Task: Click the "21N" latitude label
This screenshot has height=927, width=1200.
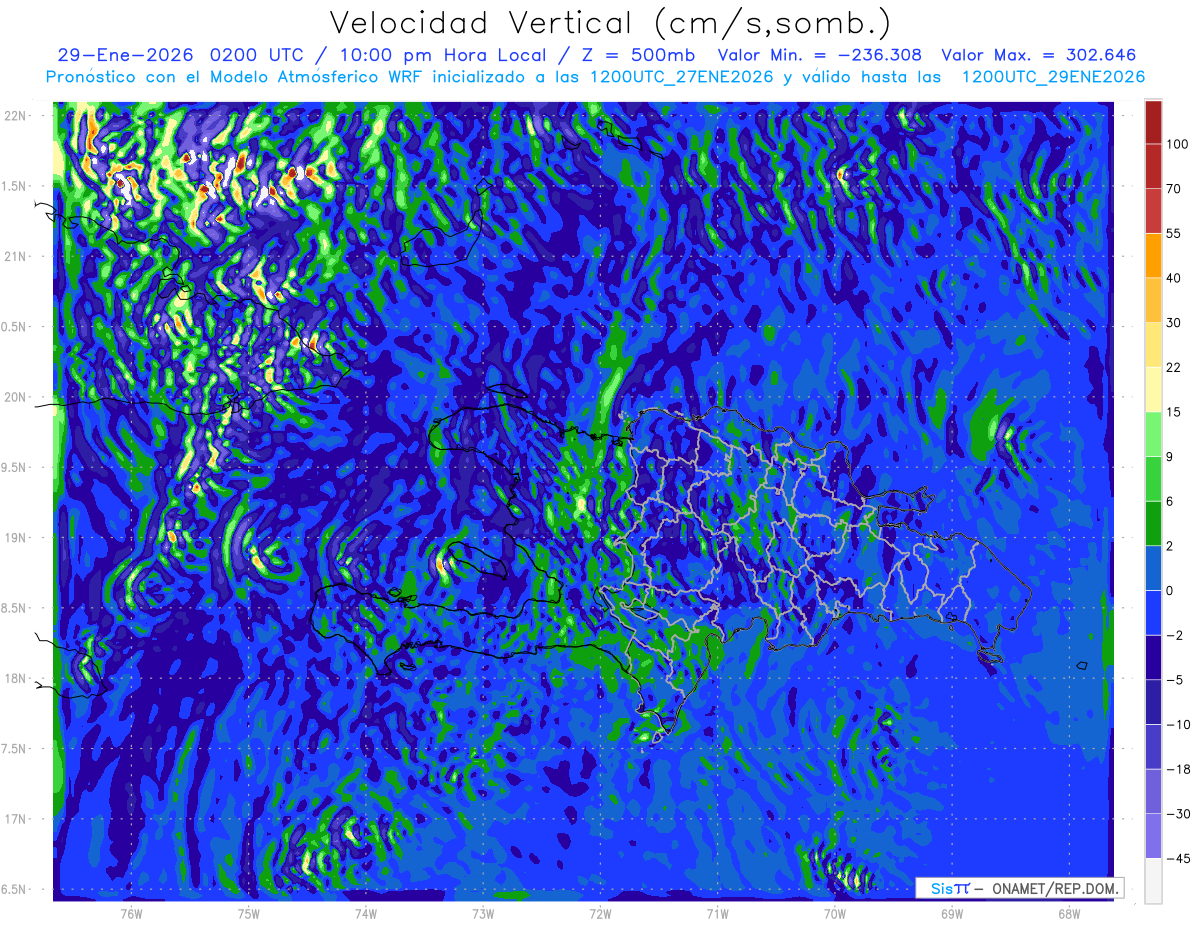Action: pyautogui.click(x=17, y=257)
